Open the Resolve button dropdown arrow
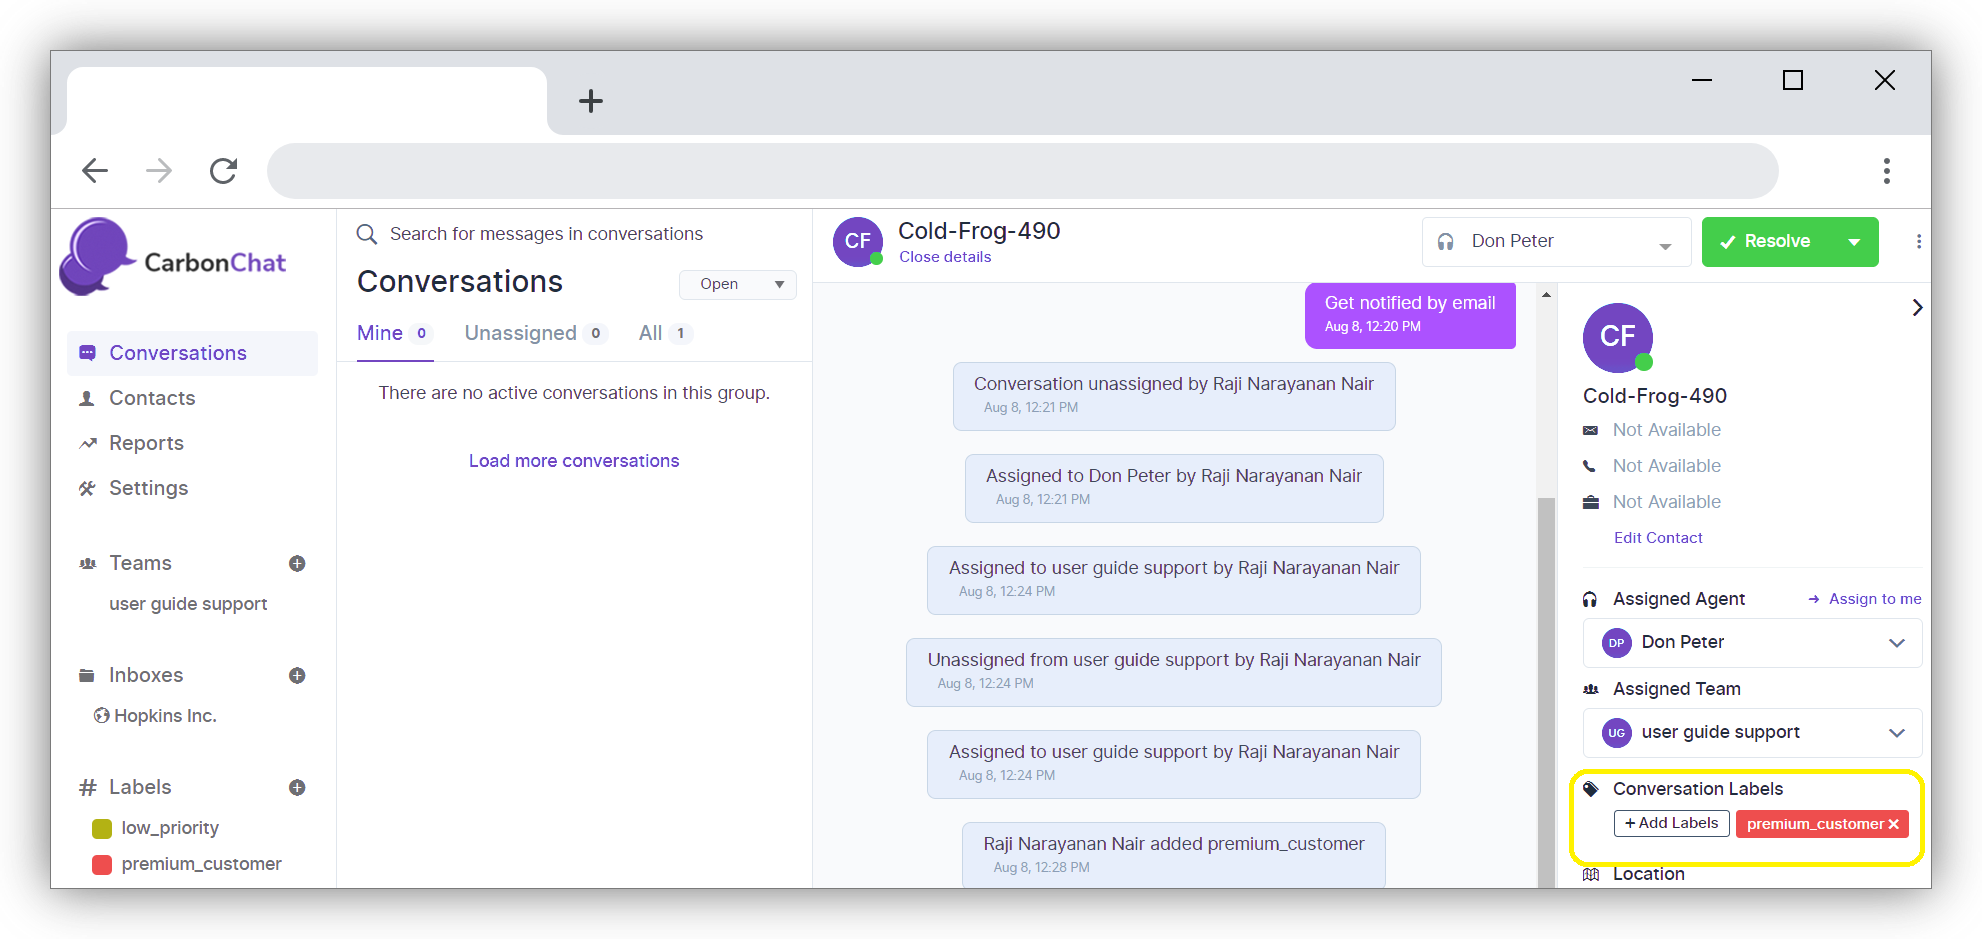 [x=1854, y=242]
